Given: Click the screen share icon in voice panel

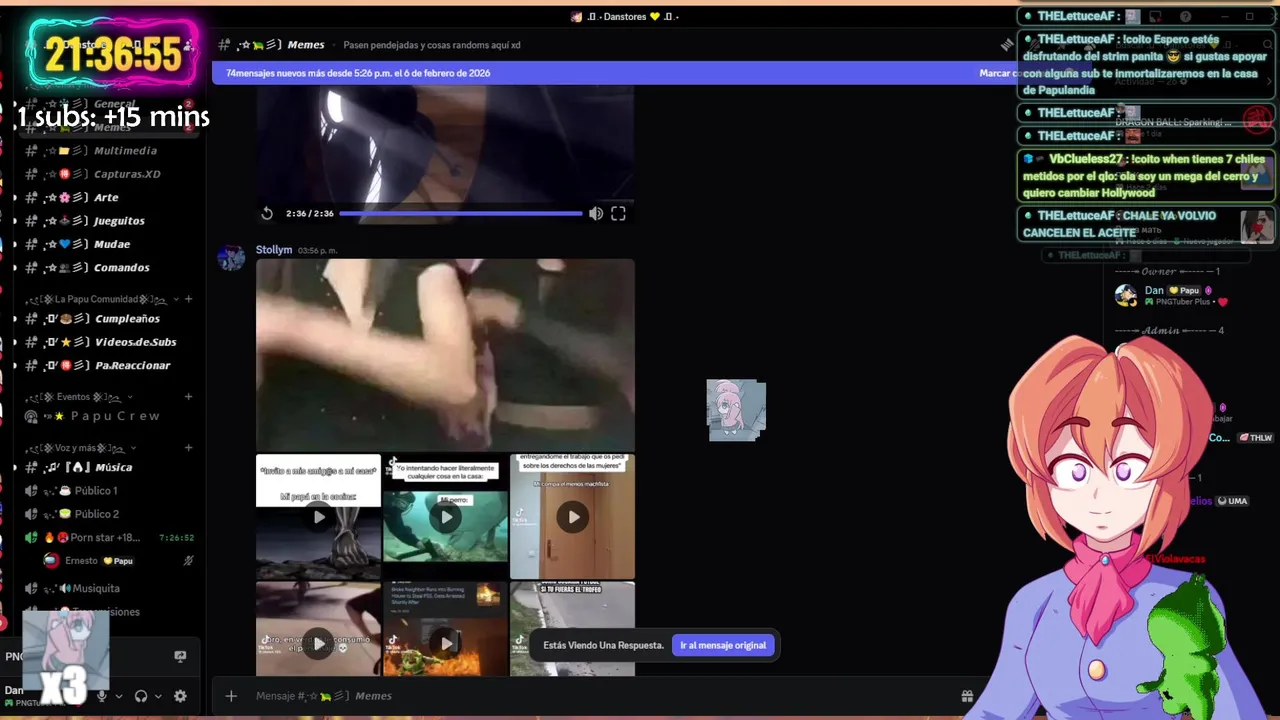Looking at the screenshot, I should pos(180,656).
